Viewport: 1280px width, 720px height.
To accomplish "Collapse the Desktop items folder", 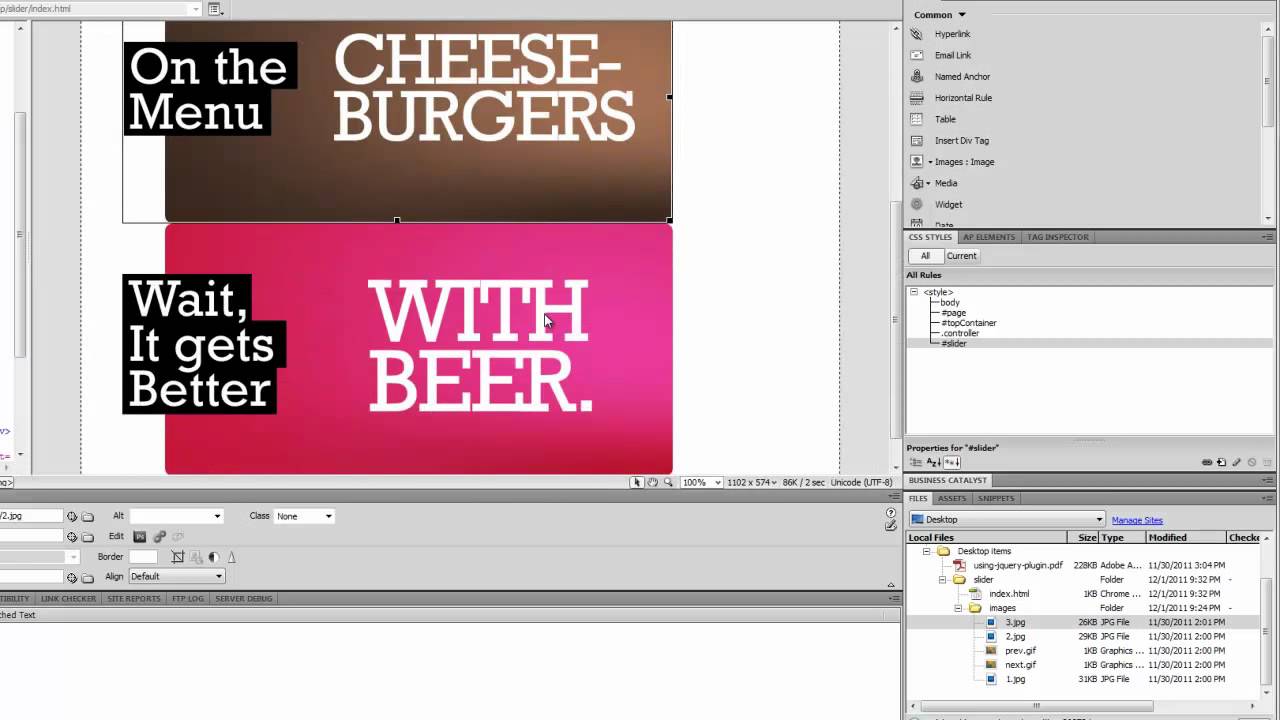I will tap(927, 551).
